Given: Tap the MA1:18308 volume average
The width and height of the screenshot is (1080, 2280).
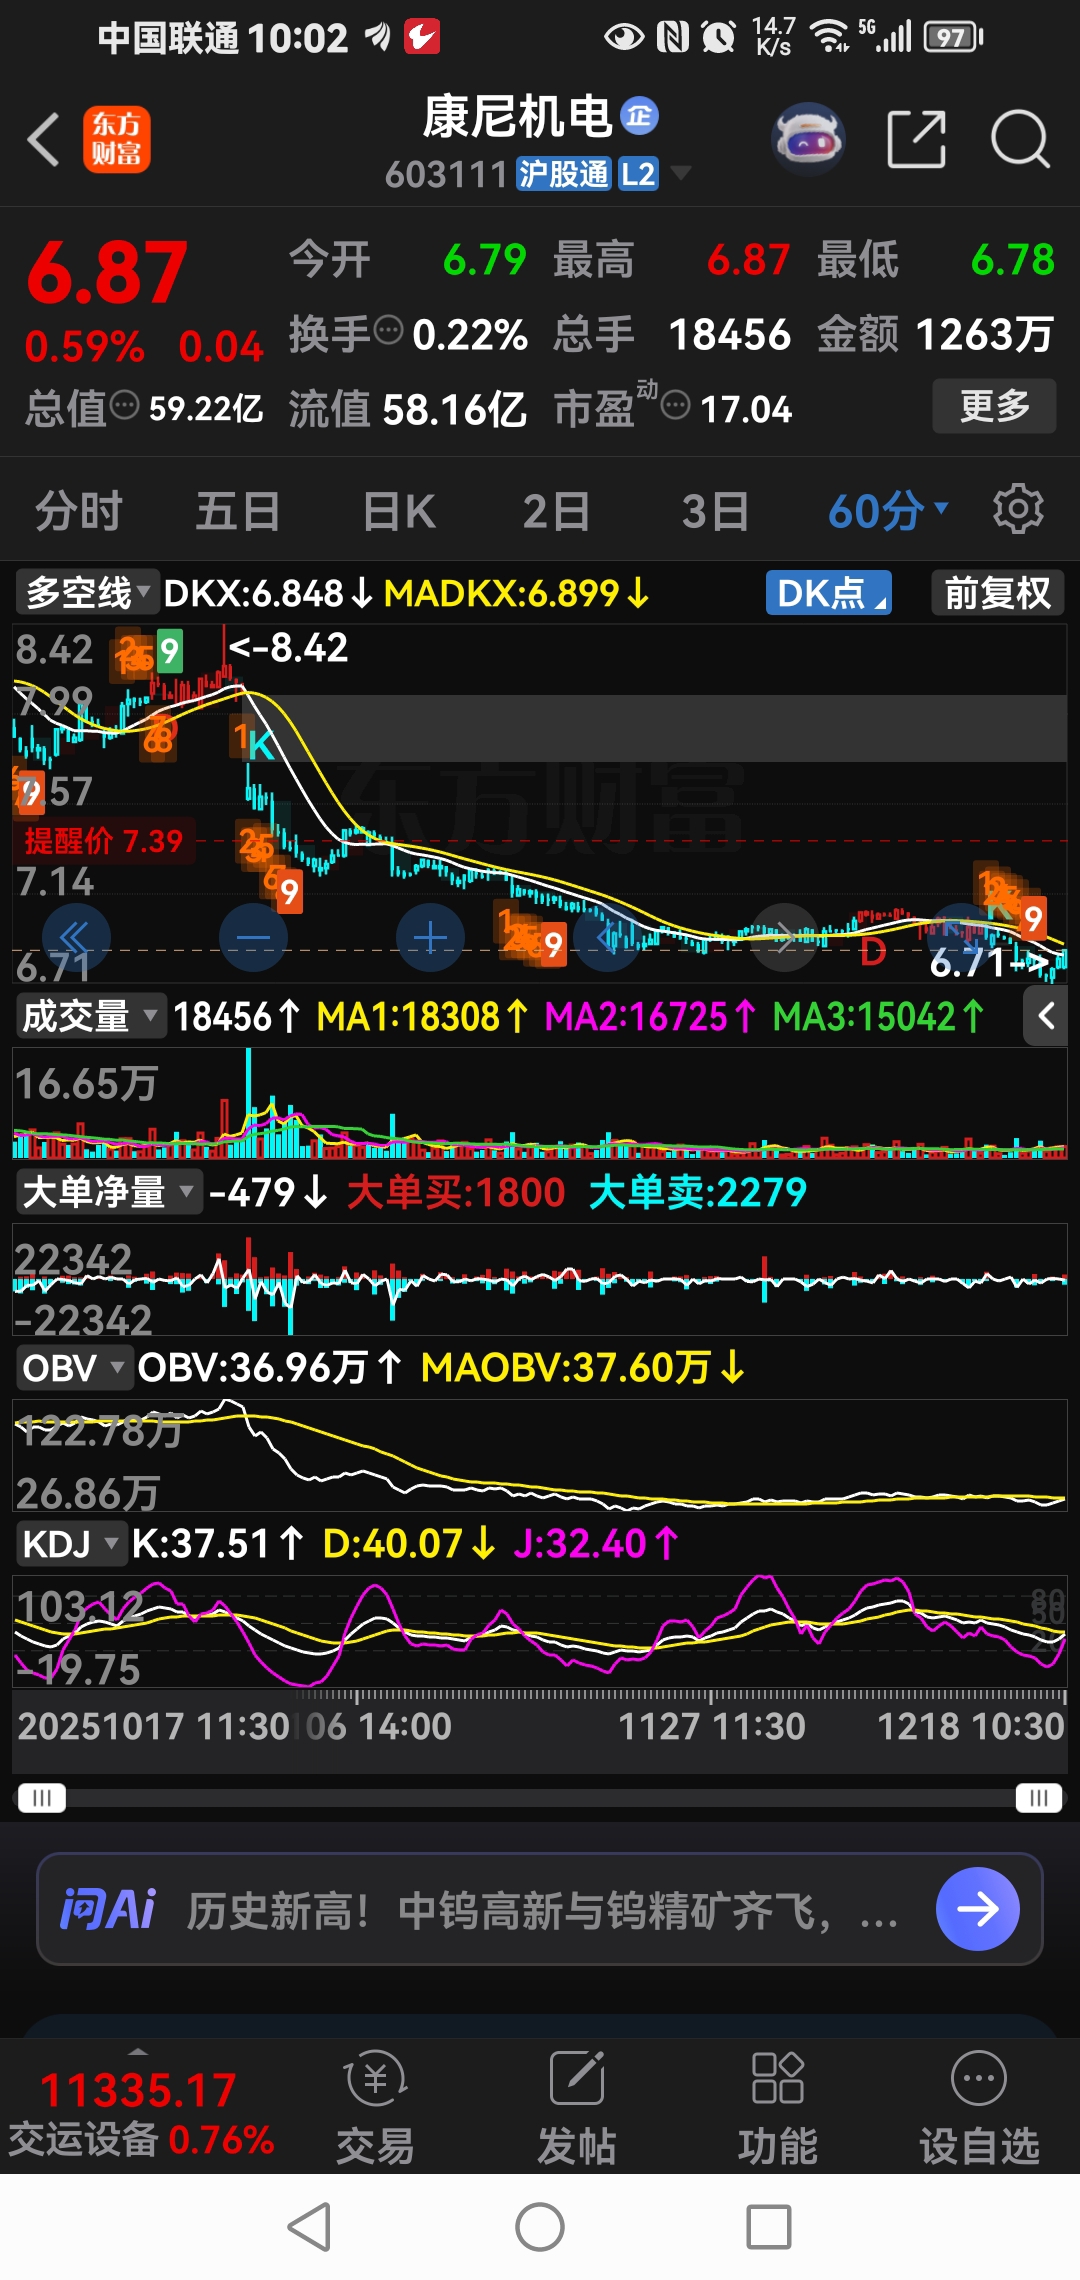Looking at the screenshot, I should tap(423, 1016).
